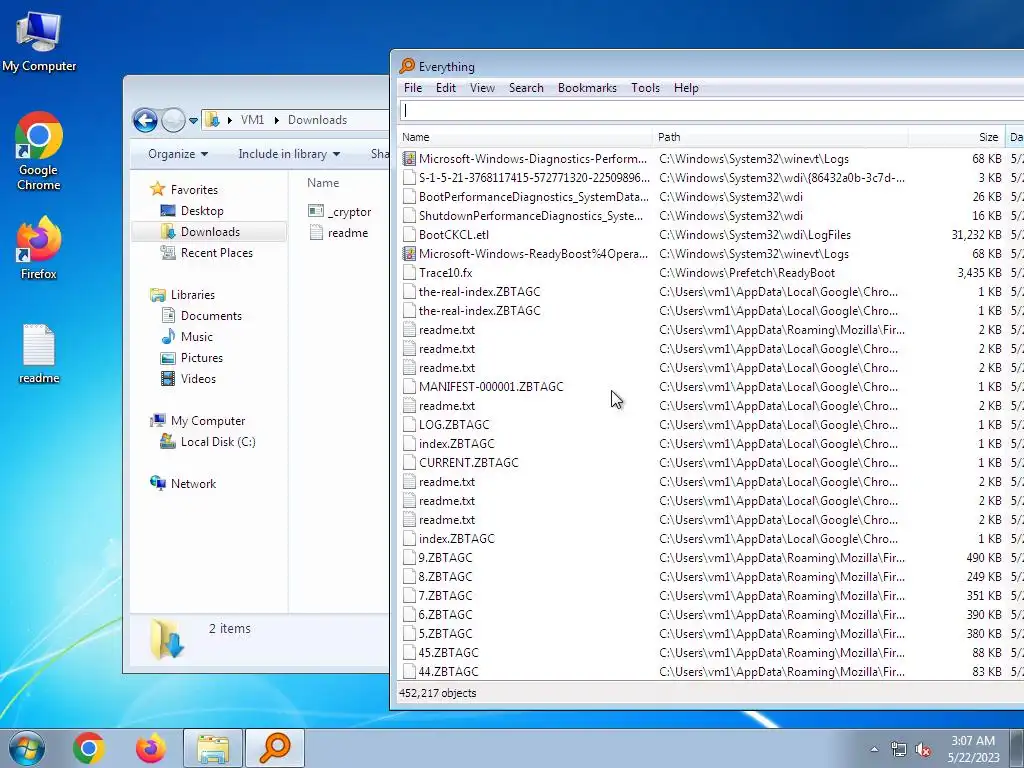Select _cryptor file in Downloads
Image resolution: width=1024 pixels, height=768 pixels.
pos(340,212)
